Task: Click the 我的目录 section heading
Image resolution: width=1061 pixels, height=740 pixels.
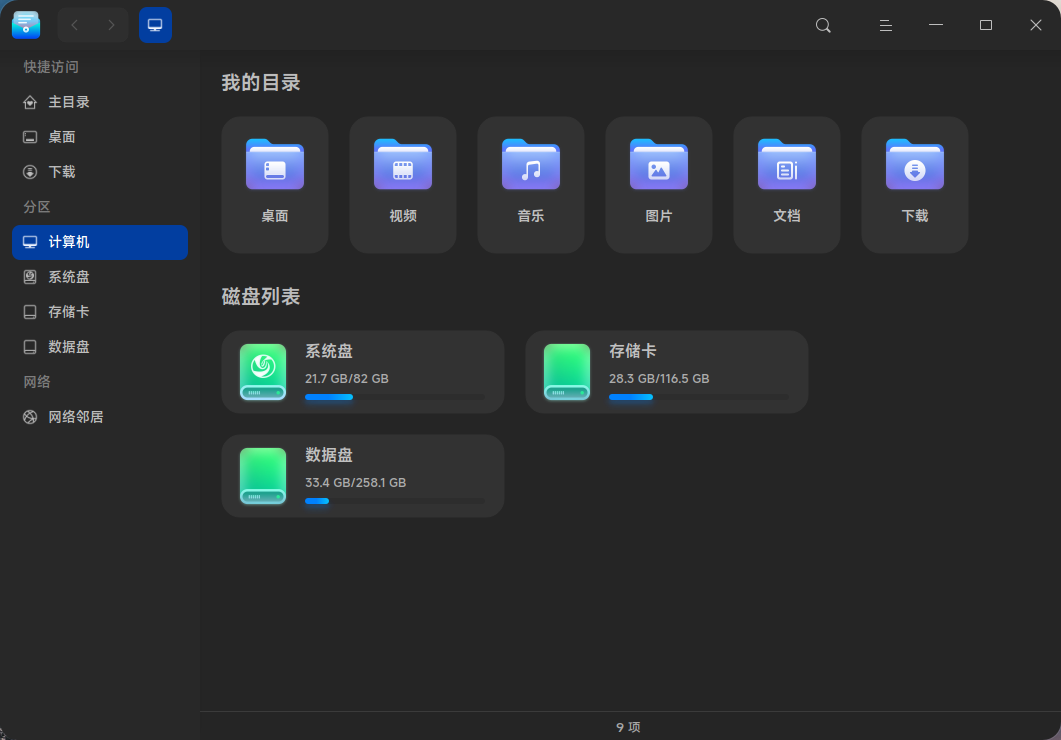Action: point(261,83)
